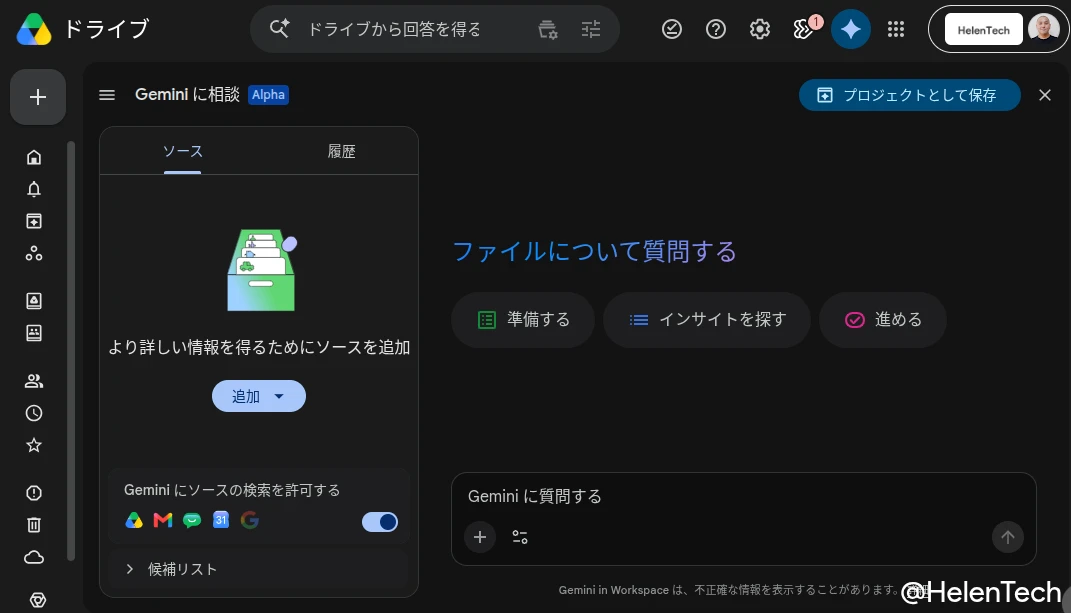The image size is (1071, 613).
Task: Open Trash bin icon in sidebar
Action: point(34,525)
